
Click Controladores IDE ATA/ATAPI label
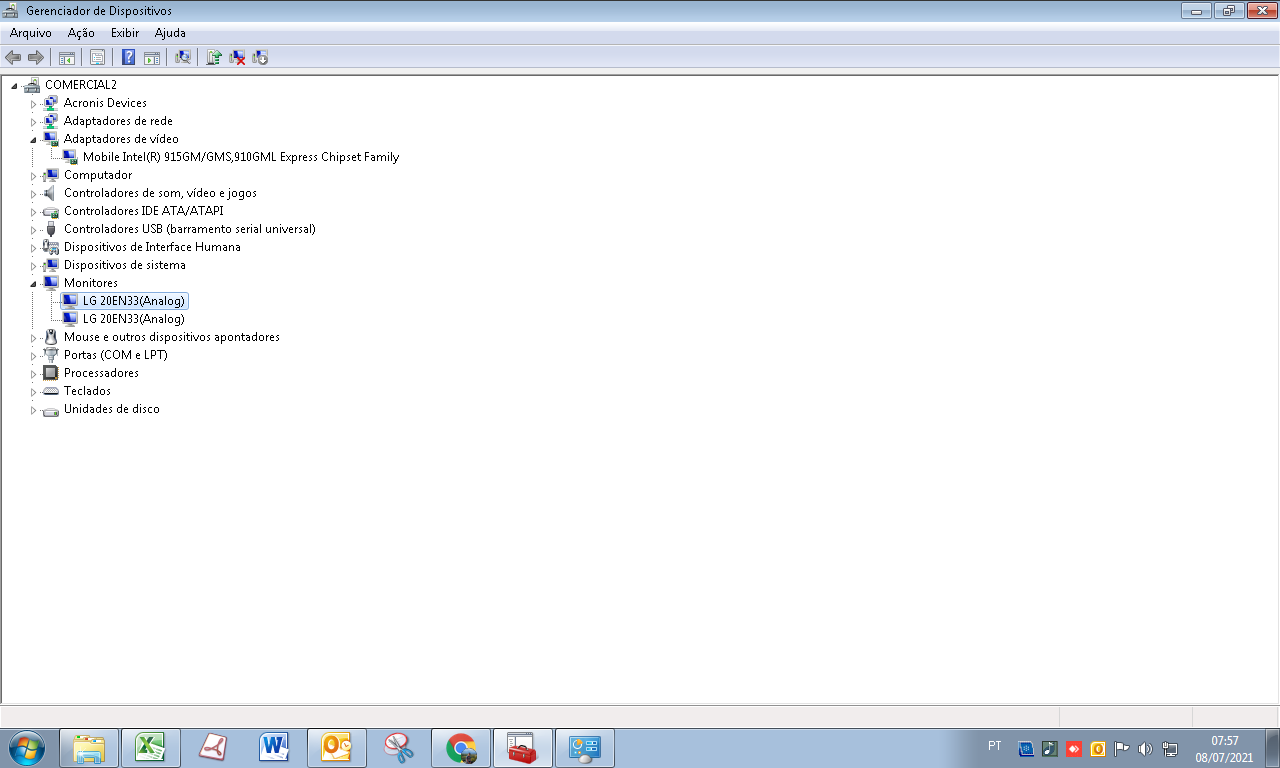tap(144, 211)
